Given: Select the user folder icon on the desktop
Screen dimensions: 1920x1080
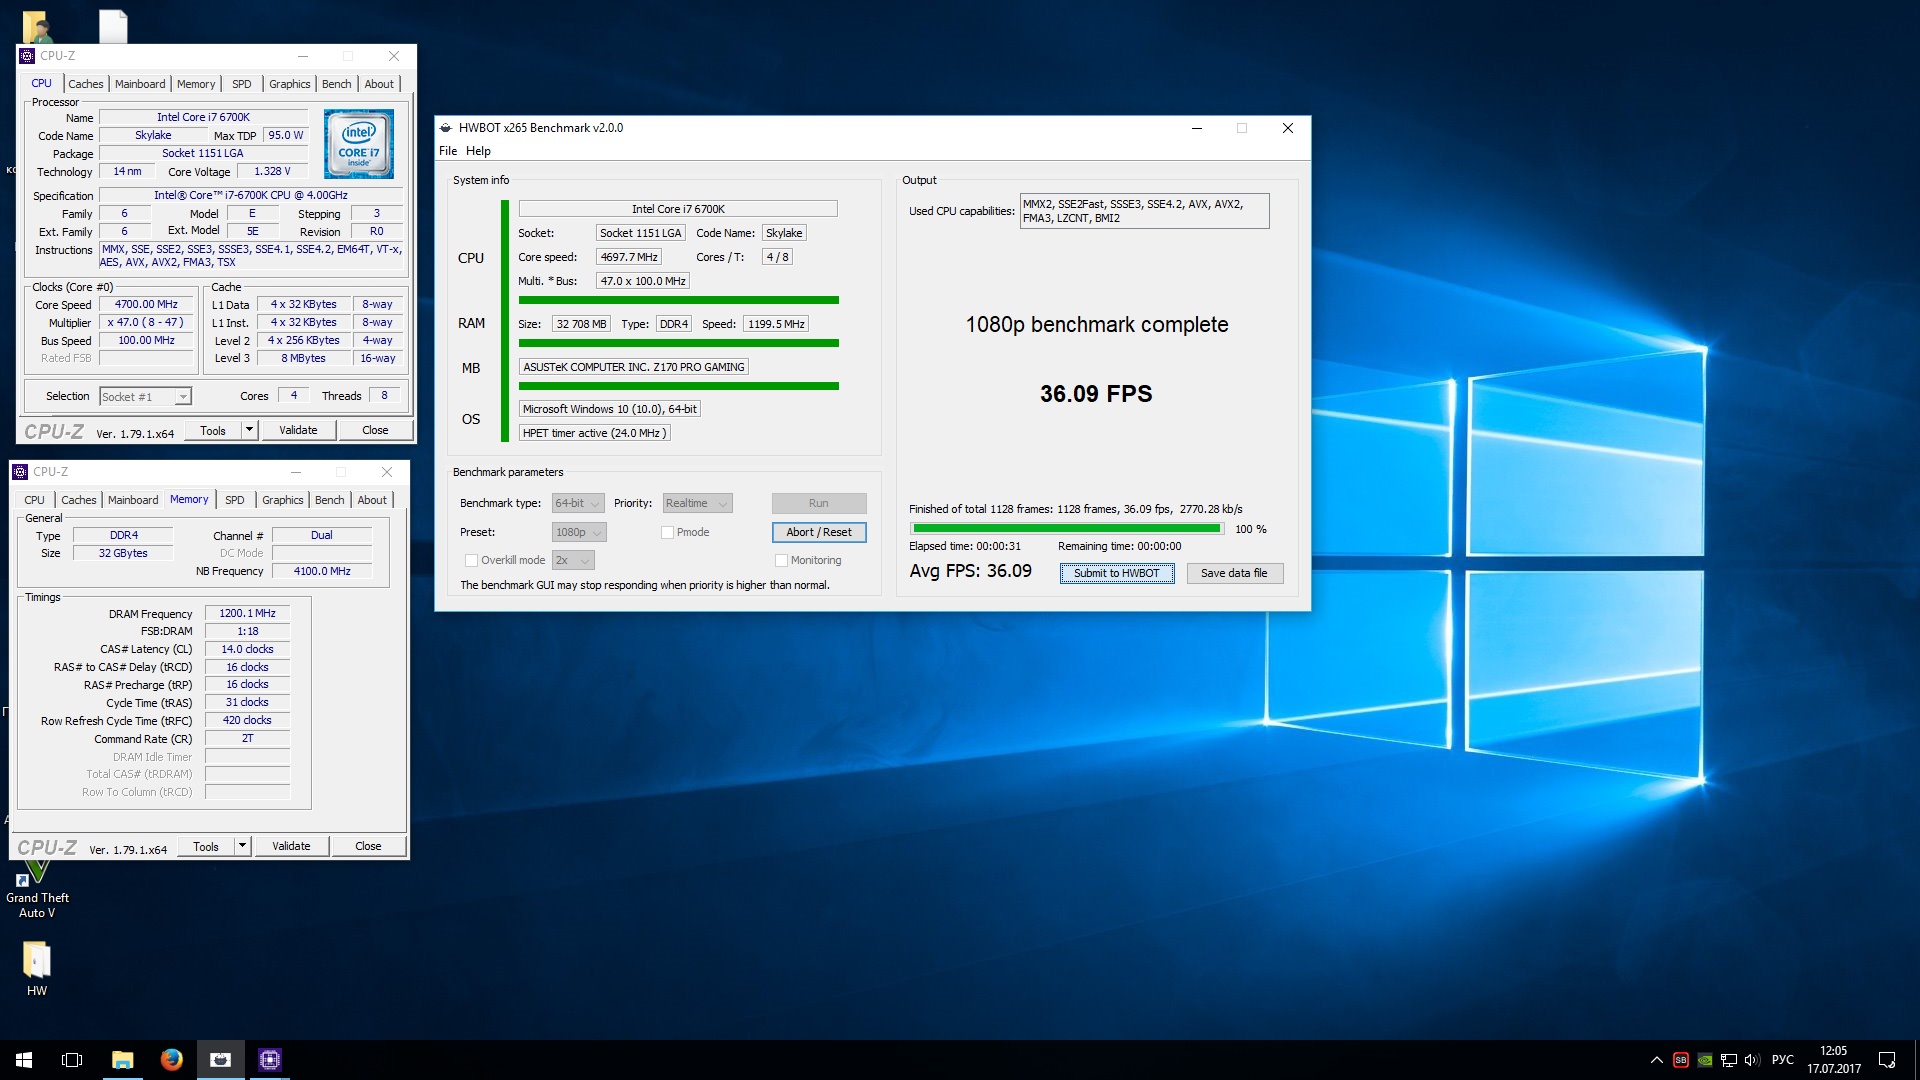Looking at the screenshot, I should 37,25.
